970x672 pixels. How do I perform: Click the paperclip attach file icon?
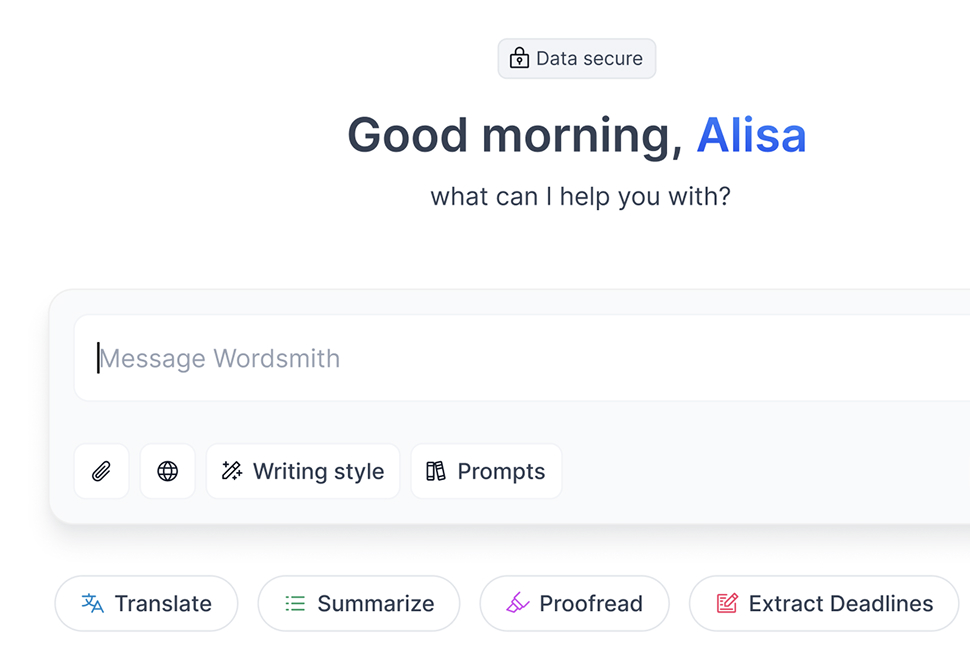(101, 471)
